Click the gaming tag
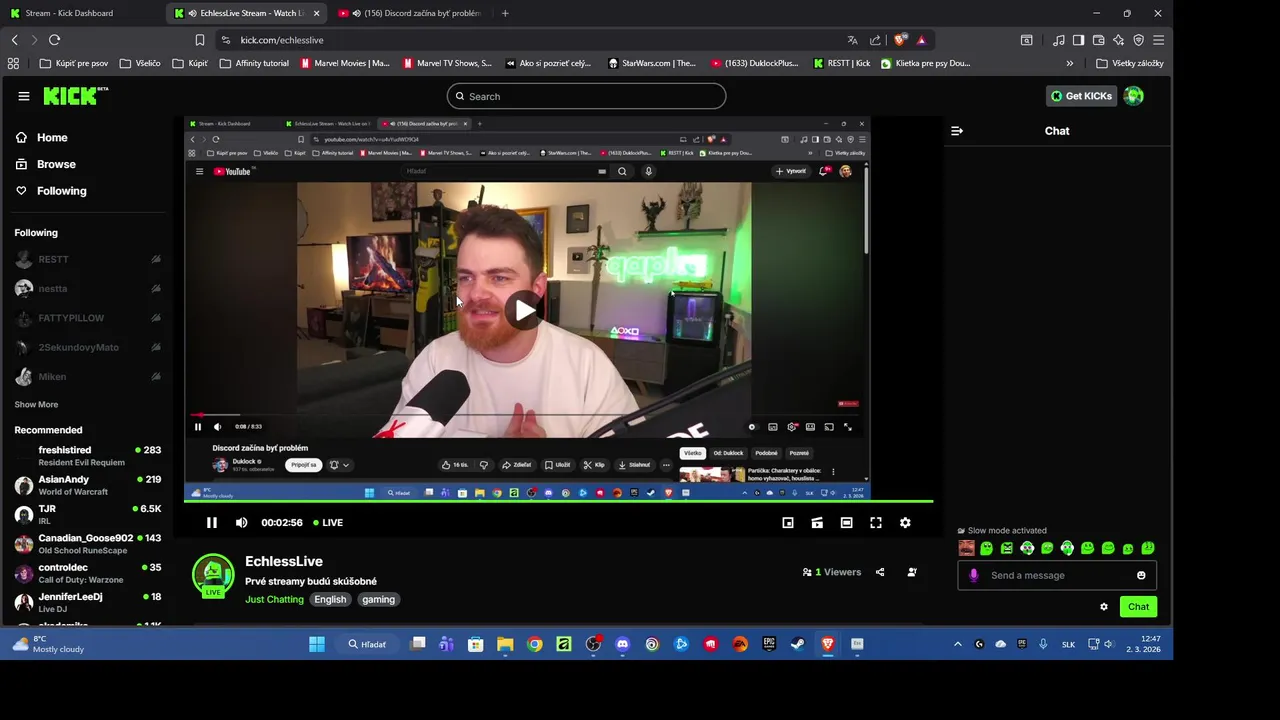This screenshot has width=1280, height=720. [x=378, y=599]
